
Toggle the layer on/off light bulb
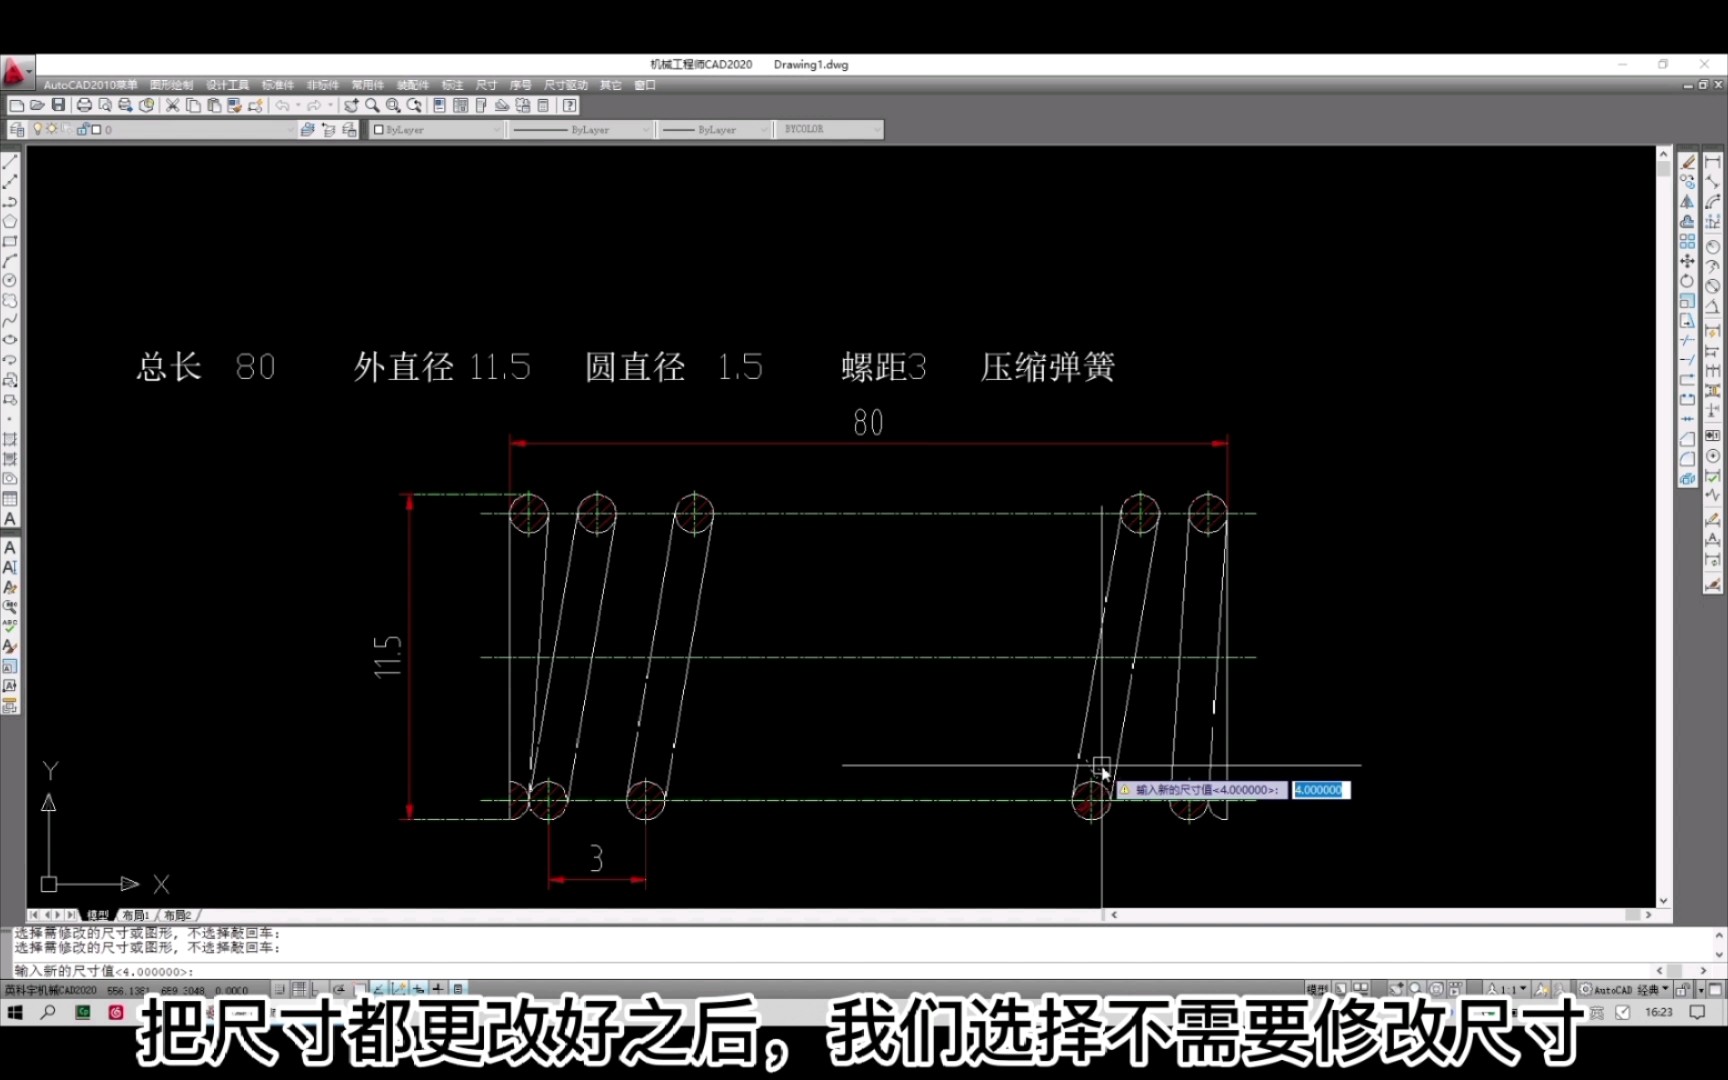click(38, 128)
